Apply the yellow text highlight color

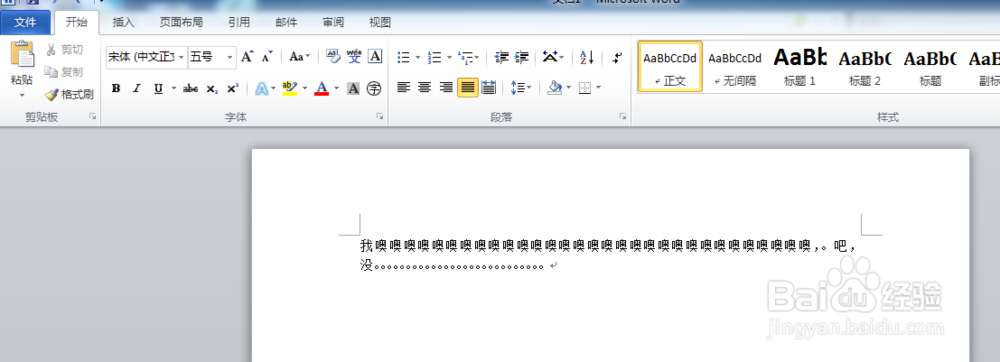pos(290,89)
